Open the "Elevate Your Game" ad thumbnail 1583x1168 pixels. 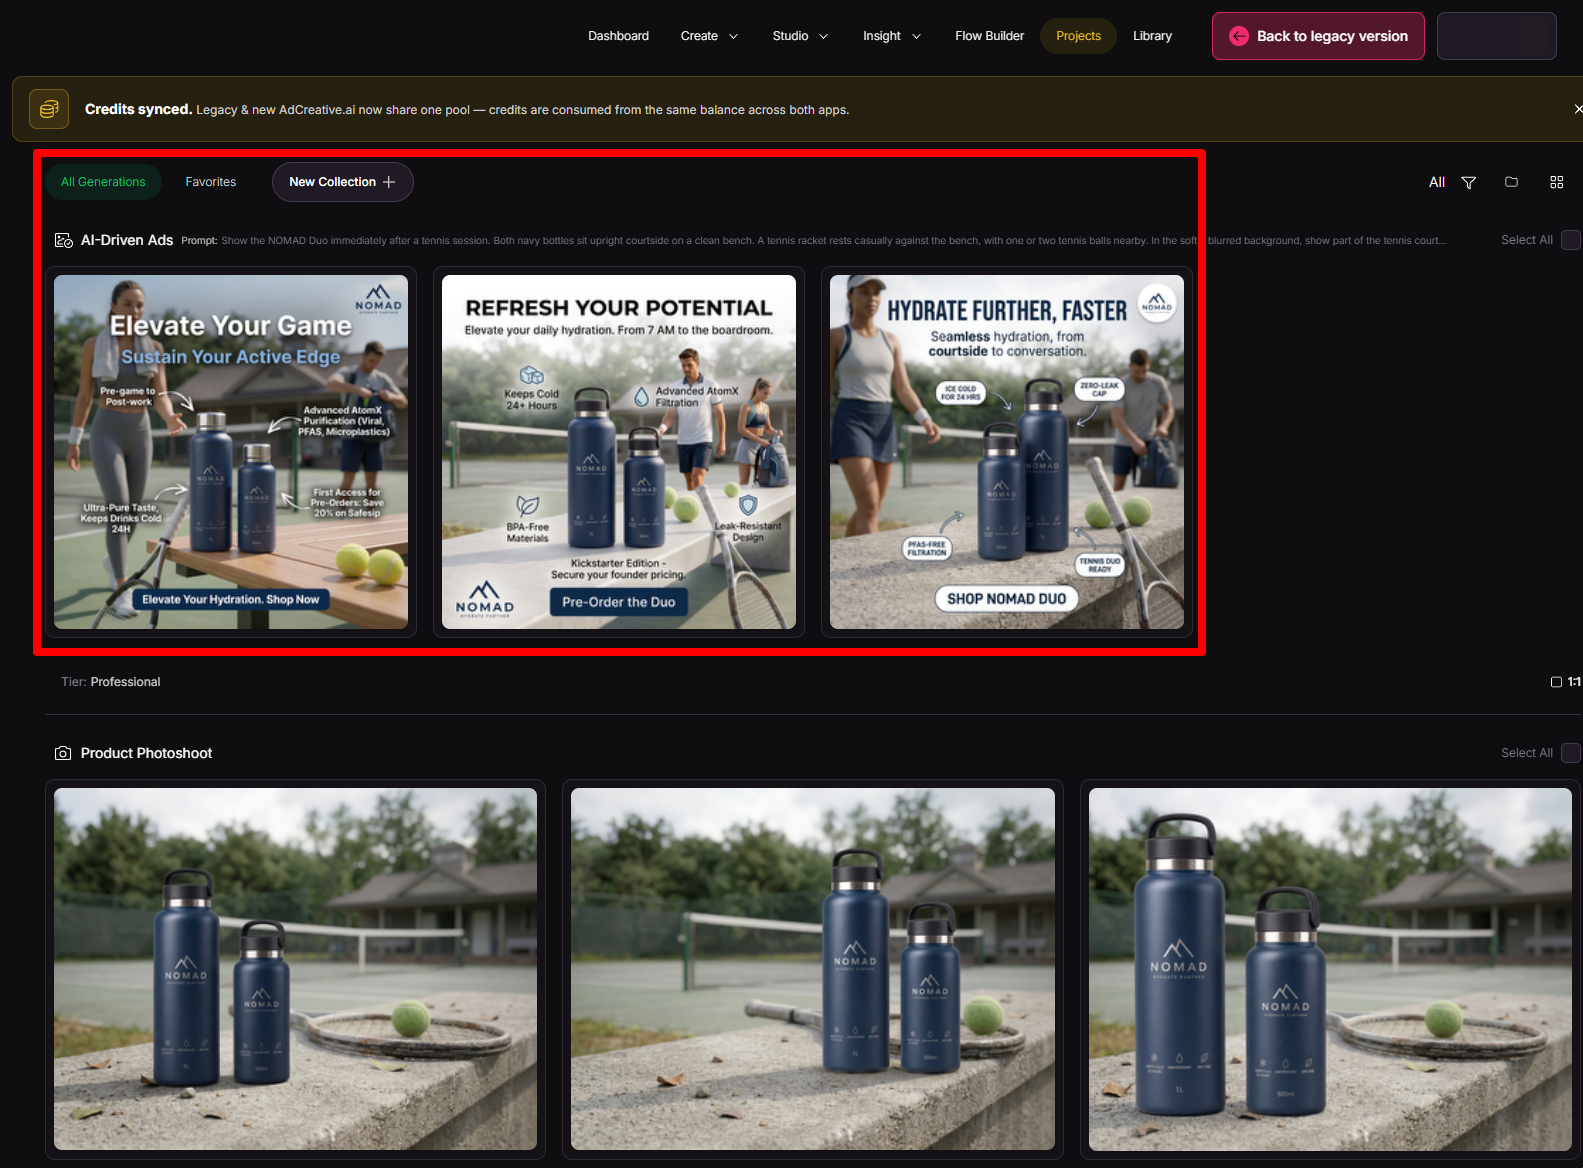pos(231,452)
